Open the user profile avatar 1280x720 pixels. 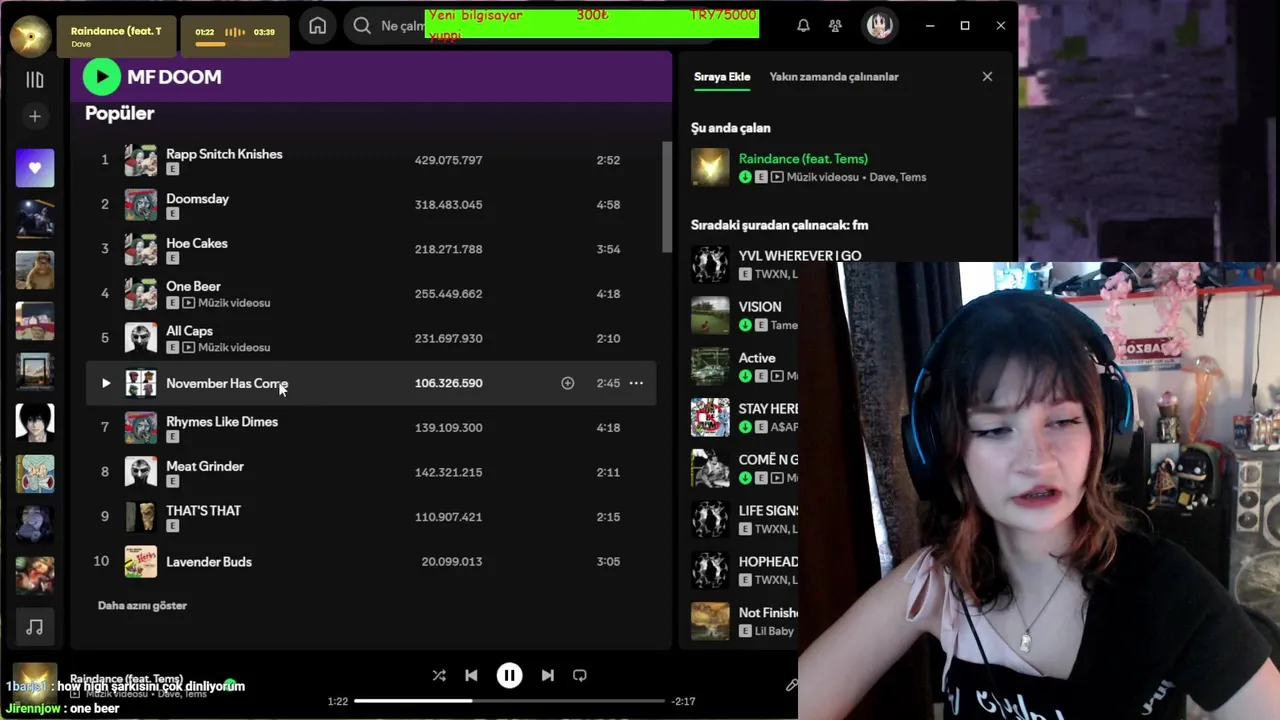tap(880, 26)
